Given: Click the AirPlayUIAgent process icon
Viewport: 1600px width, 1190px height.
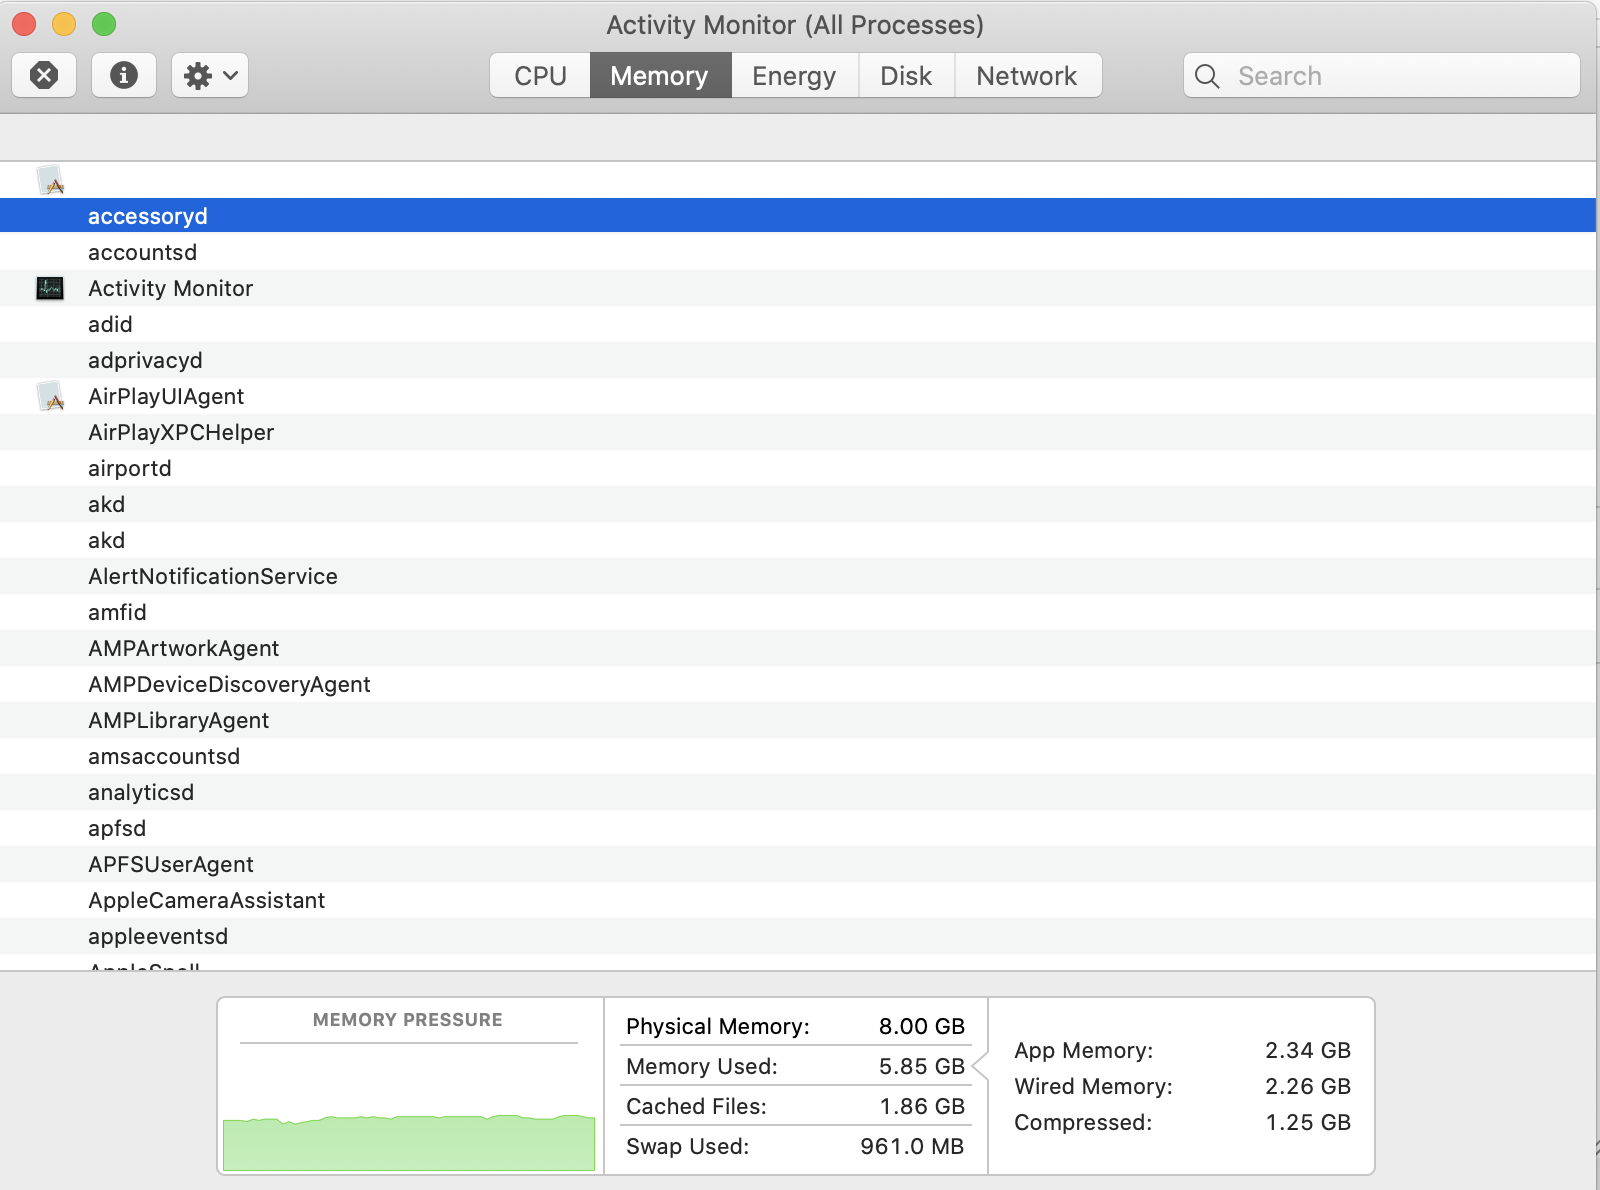Looking at the screenshot, I should (50, 396).
